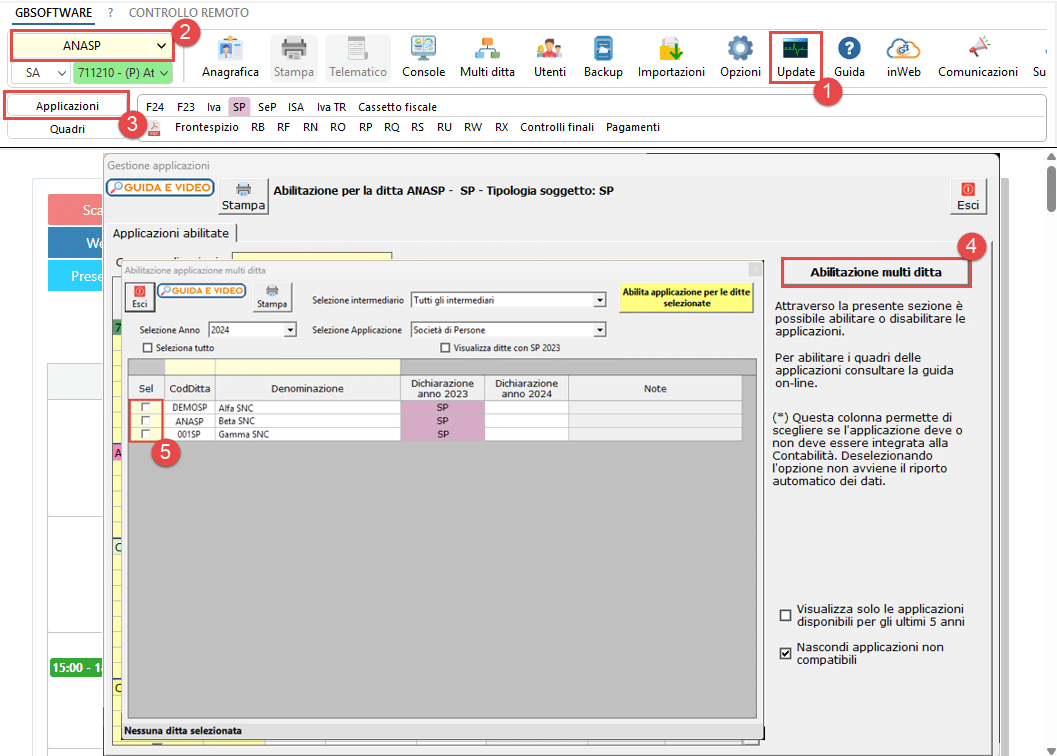Expand the ANASP company dropdown
The image size is (1057, 756).
coord(161,46)
